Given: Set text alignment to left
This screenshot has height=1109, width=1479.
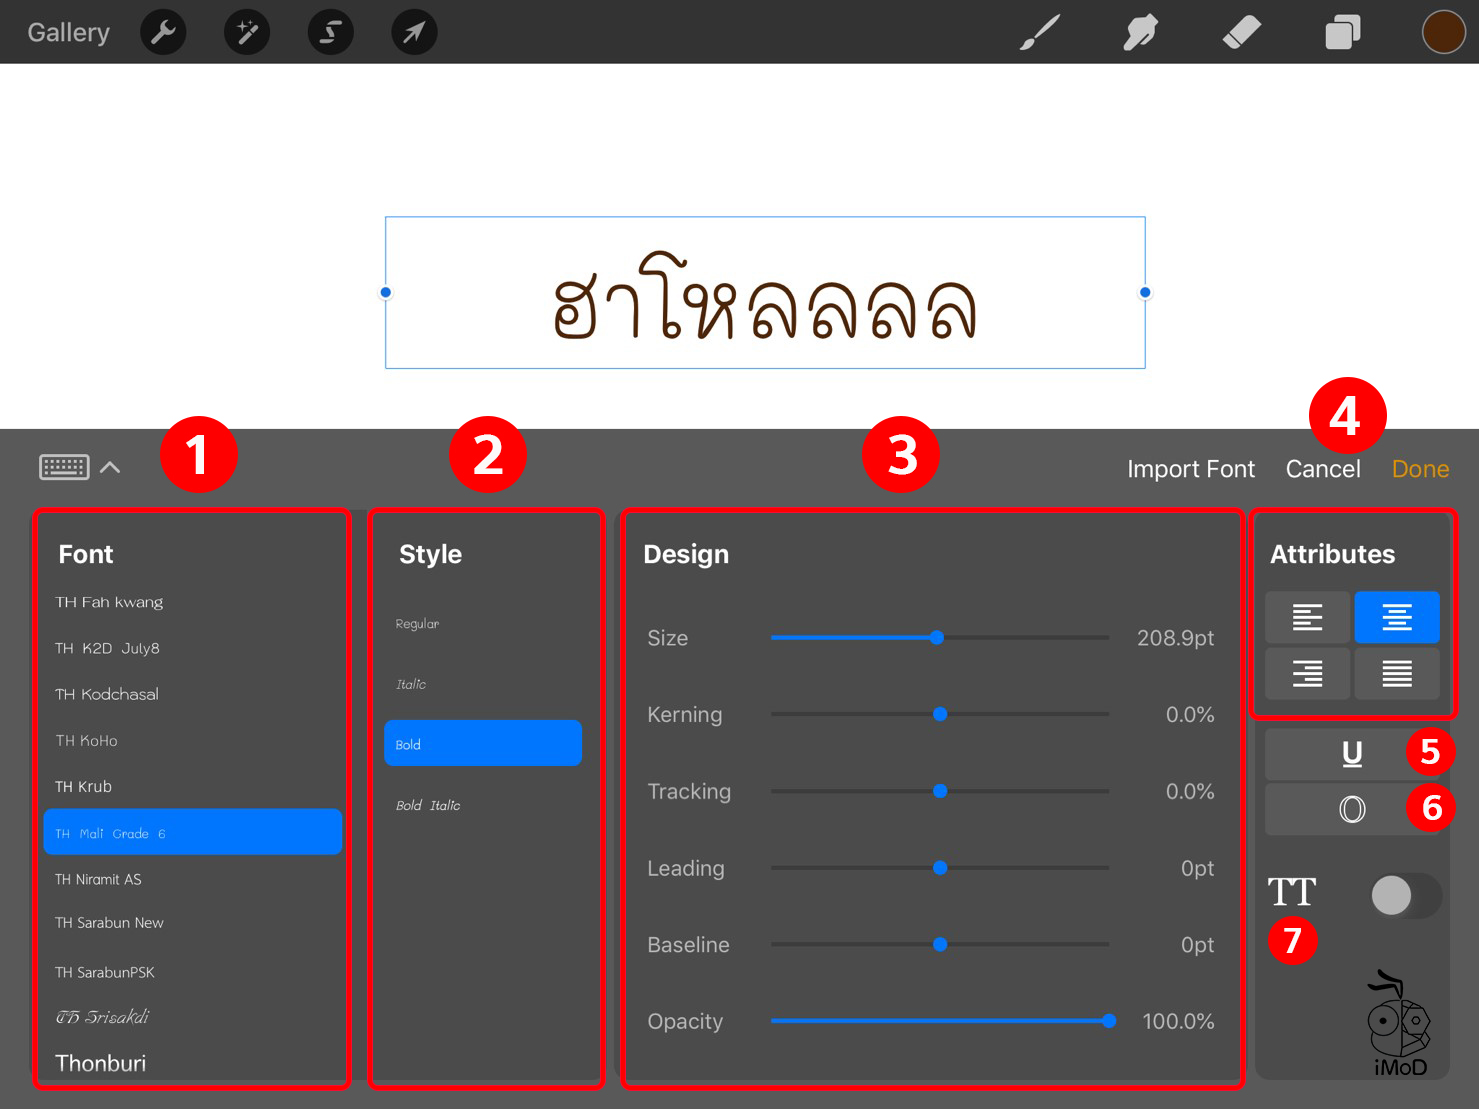Looking at the screenshot, I should tap(1307, 617).
